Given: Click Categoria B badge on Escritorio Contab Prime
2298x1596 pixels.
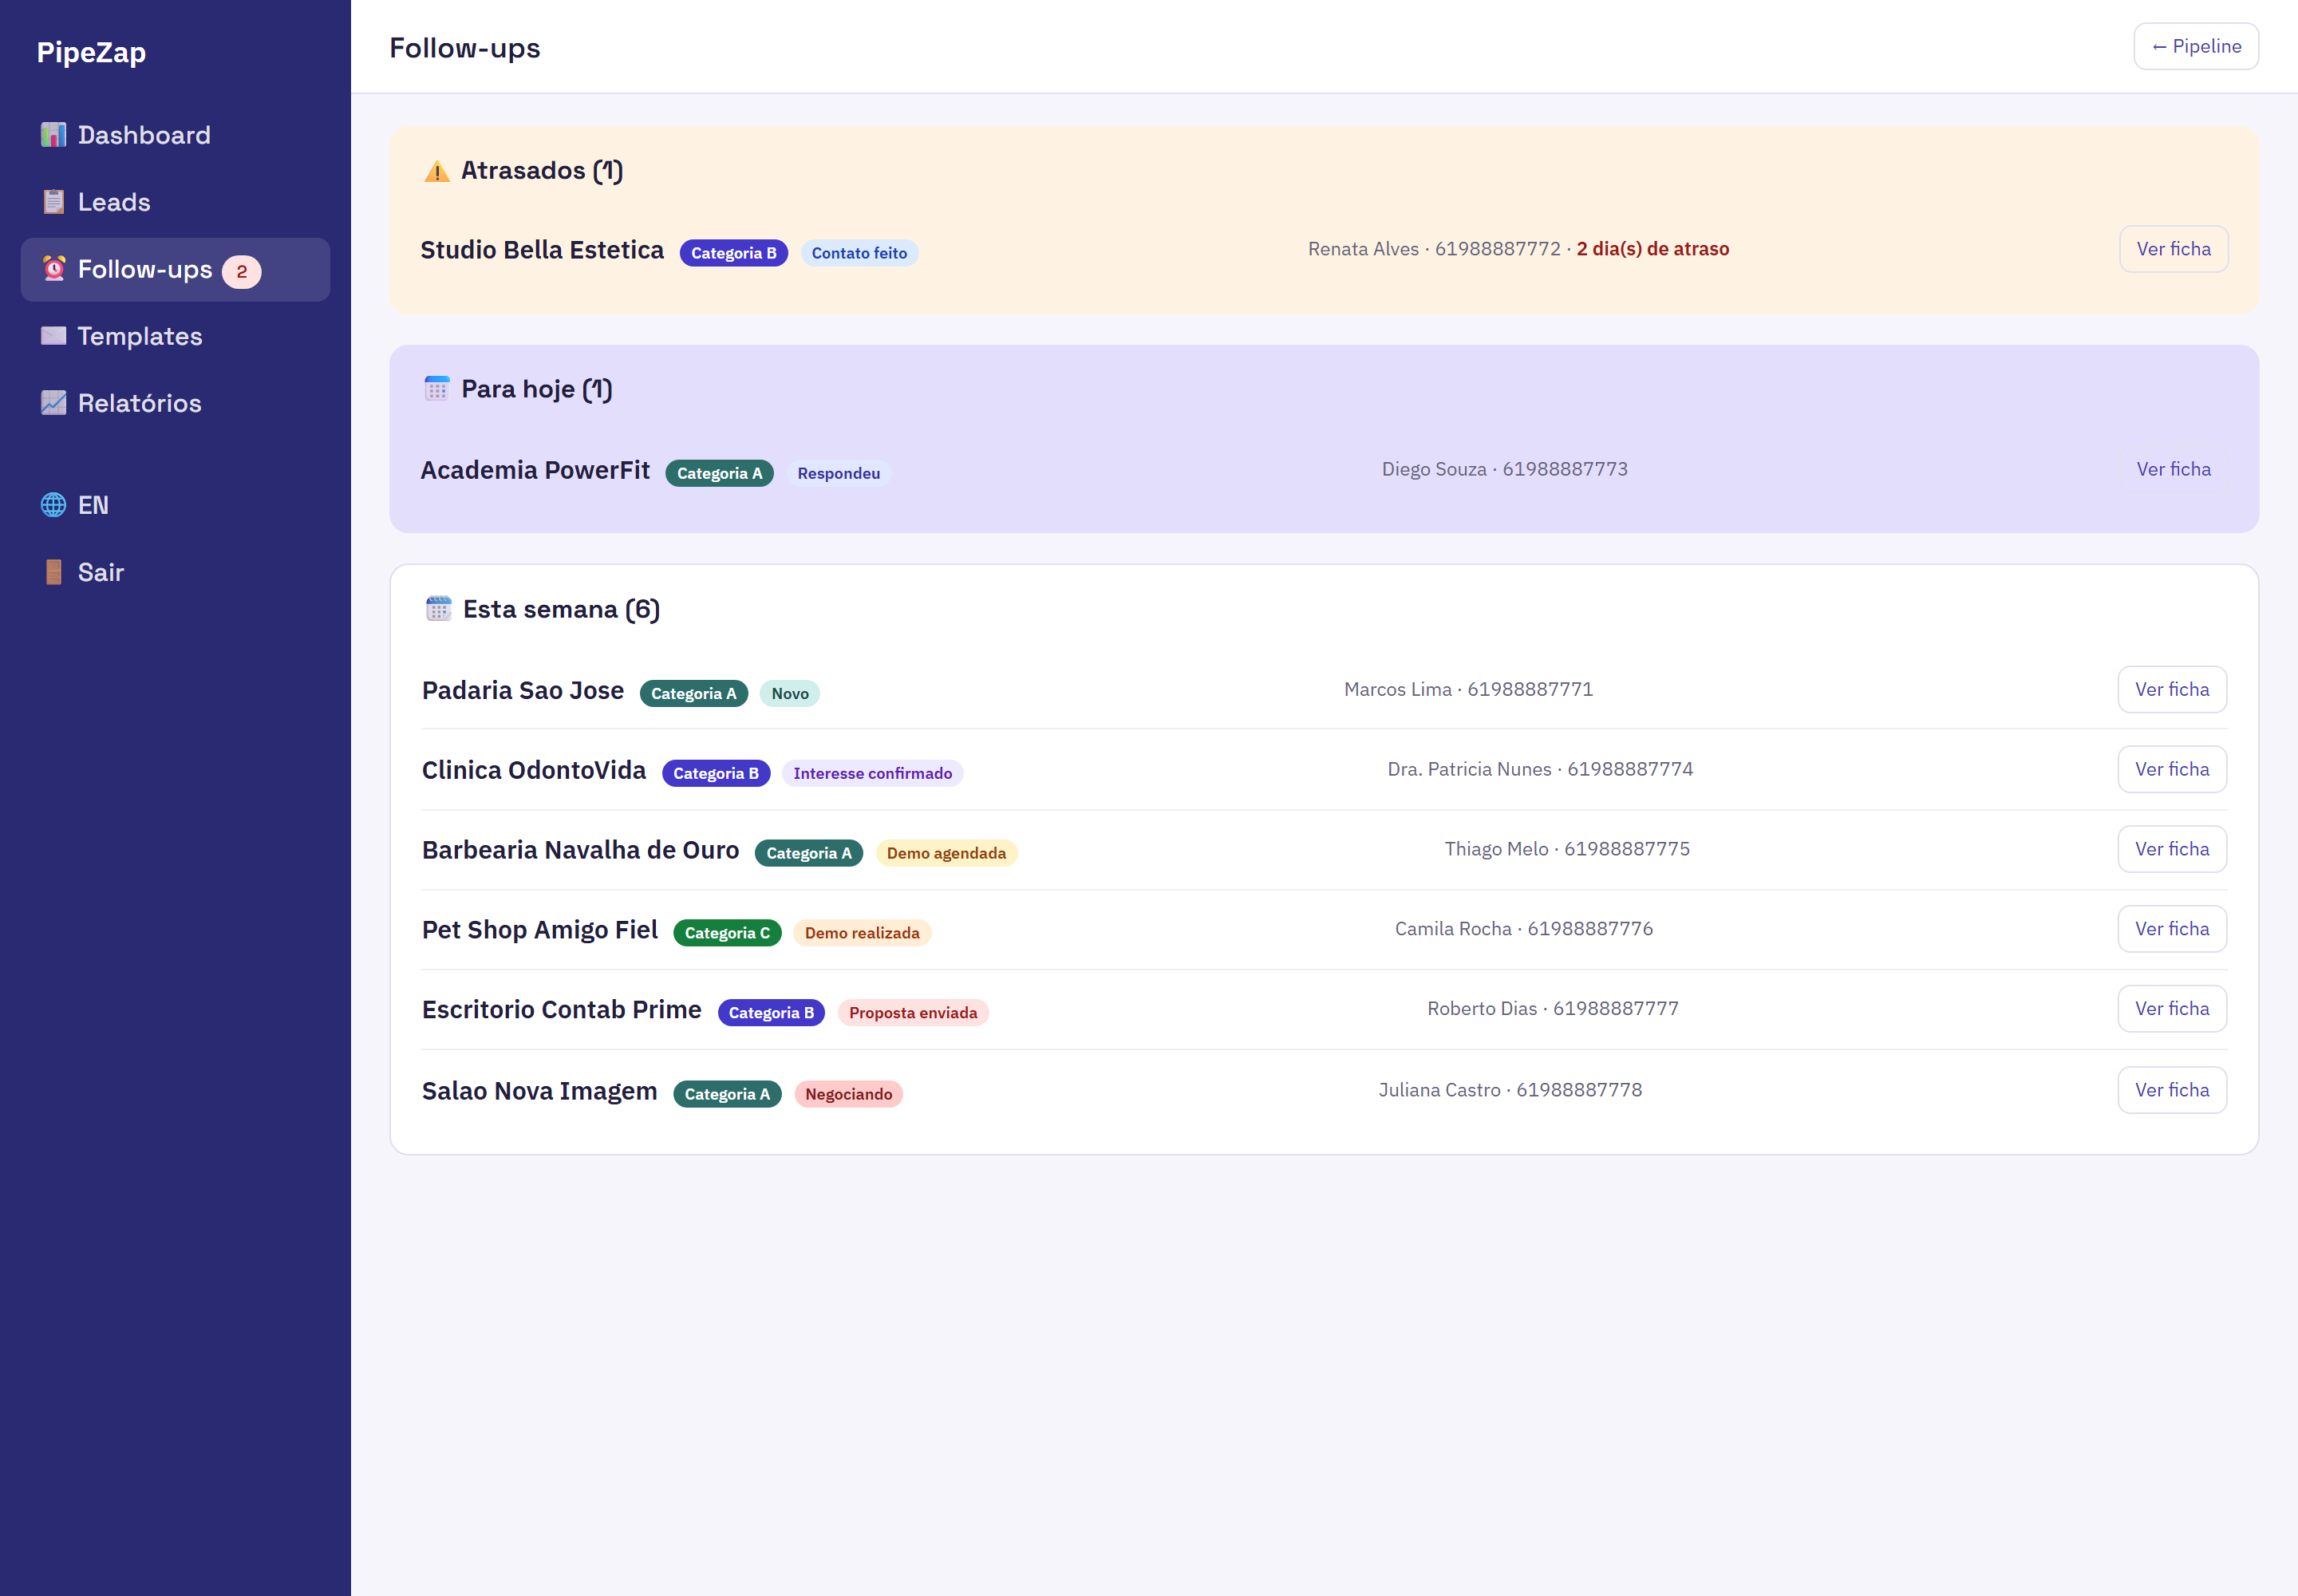Looking at the screenshot, I should [x=771, y=1013].
